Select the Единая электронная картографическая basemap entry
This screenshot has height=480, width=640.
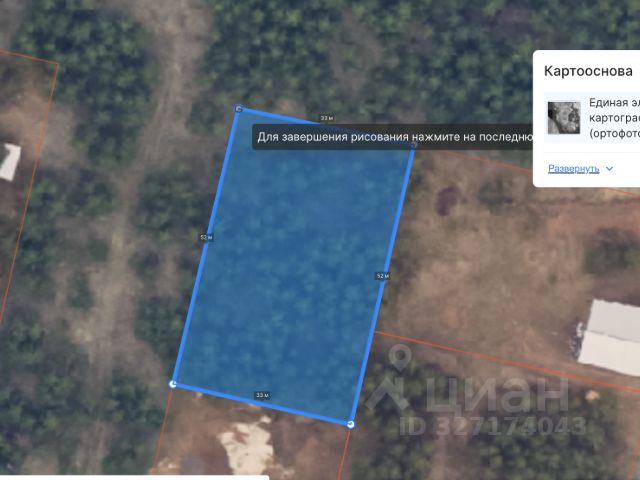click(x=592, y=118)
